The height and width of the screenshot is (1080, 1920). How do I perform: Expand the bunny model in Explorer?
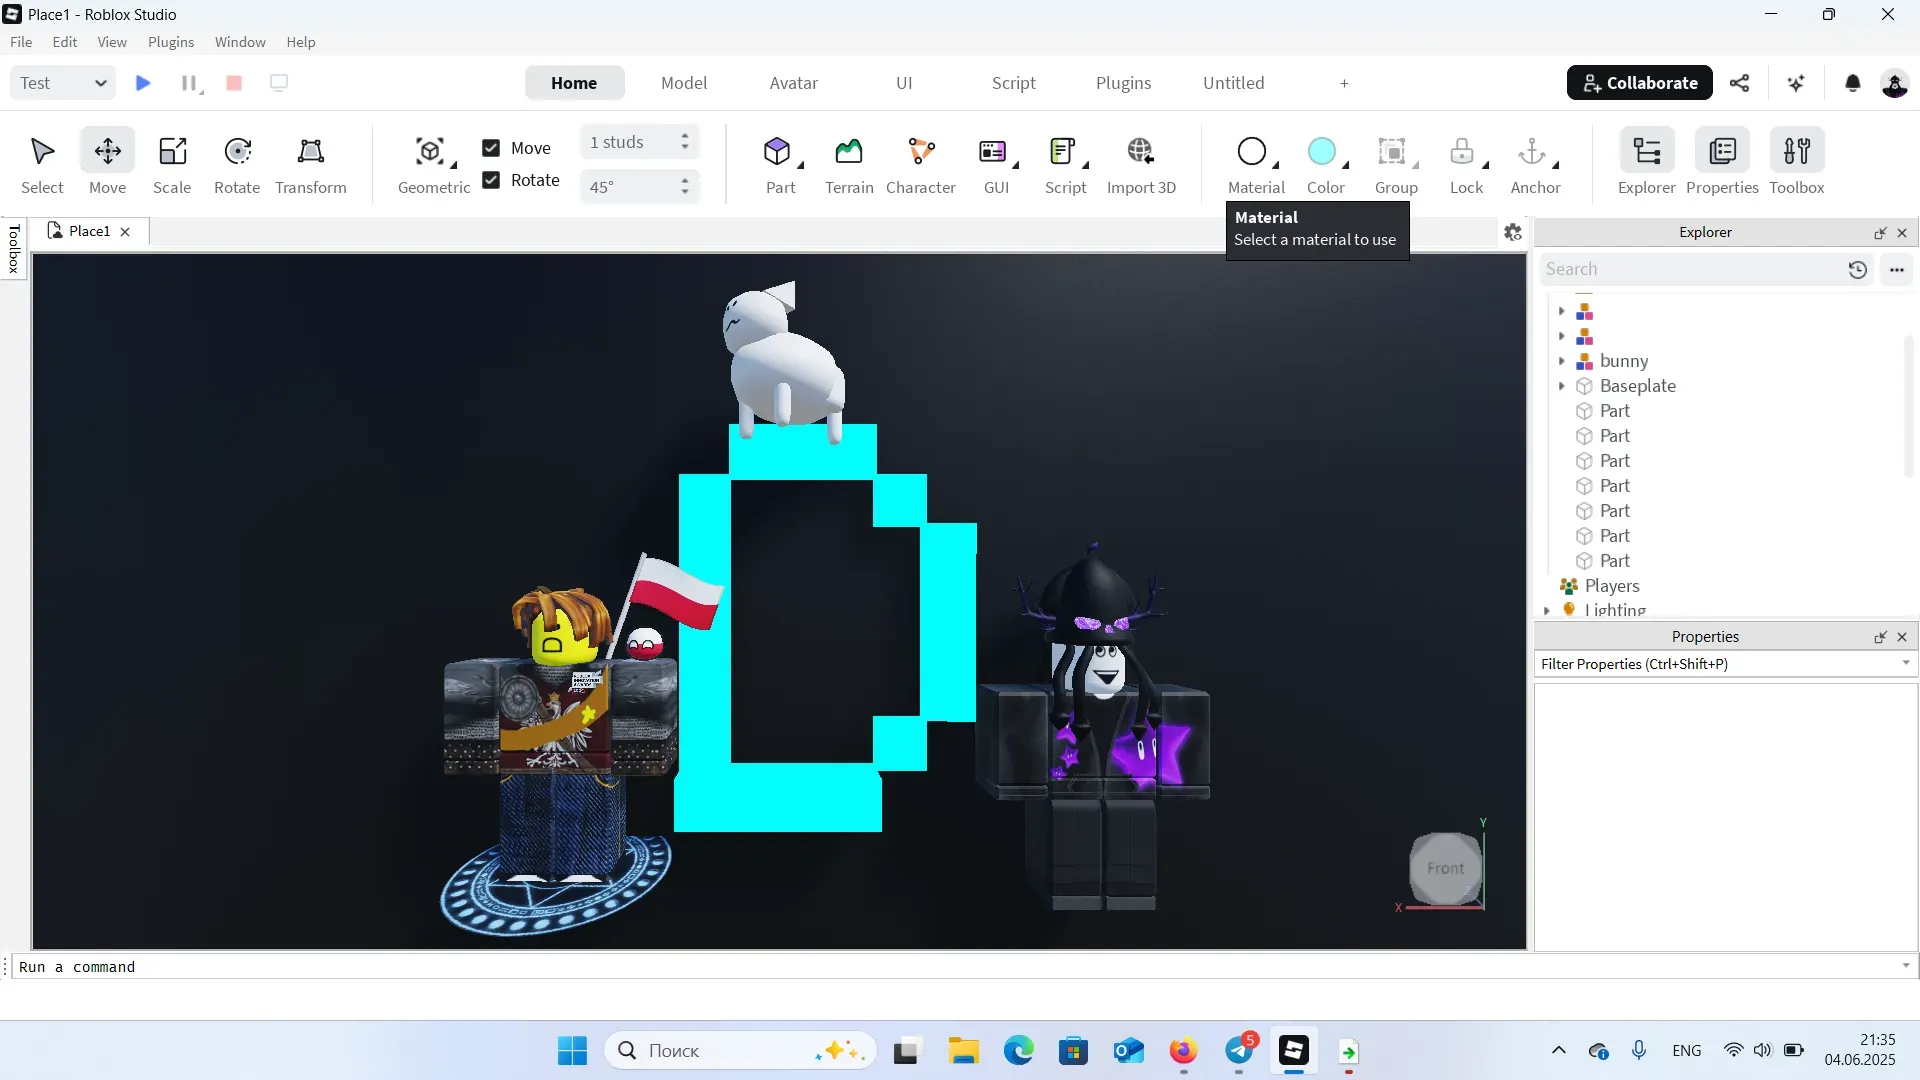[1561, 361]
